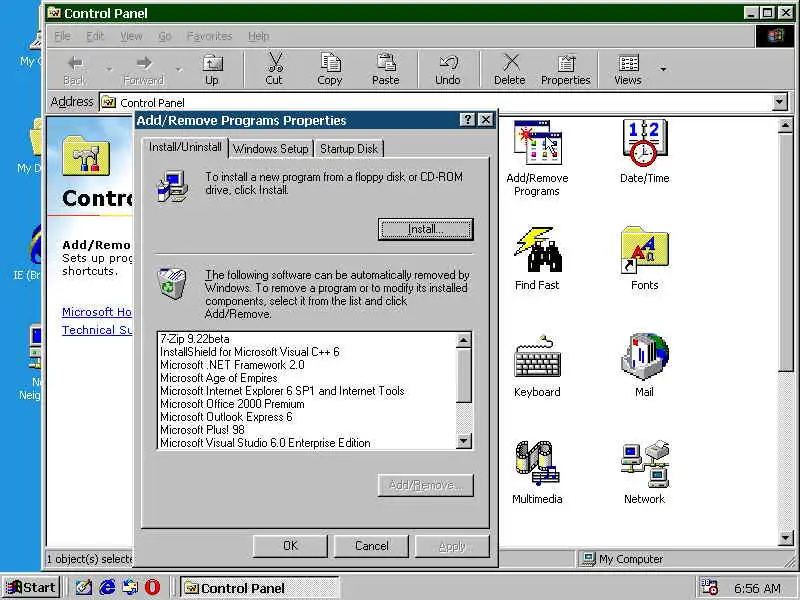Open the Network settings icon

point(644,473)
